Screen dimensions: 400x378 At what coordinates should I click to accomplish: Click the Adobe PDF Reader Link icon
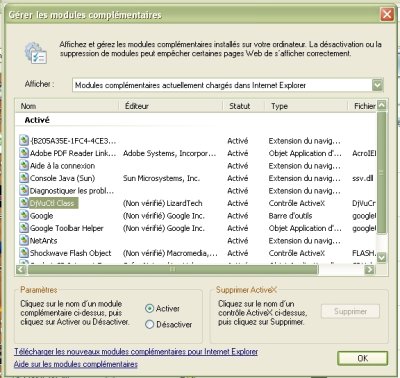pos(24,153)
